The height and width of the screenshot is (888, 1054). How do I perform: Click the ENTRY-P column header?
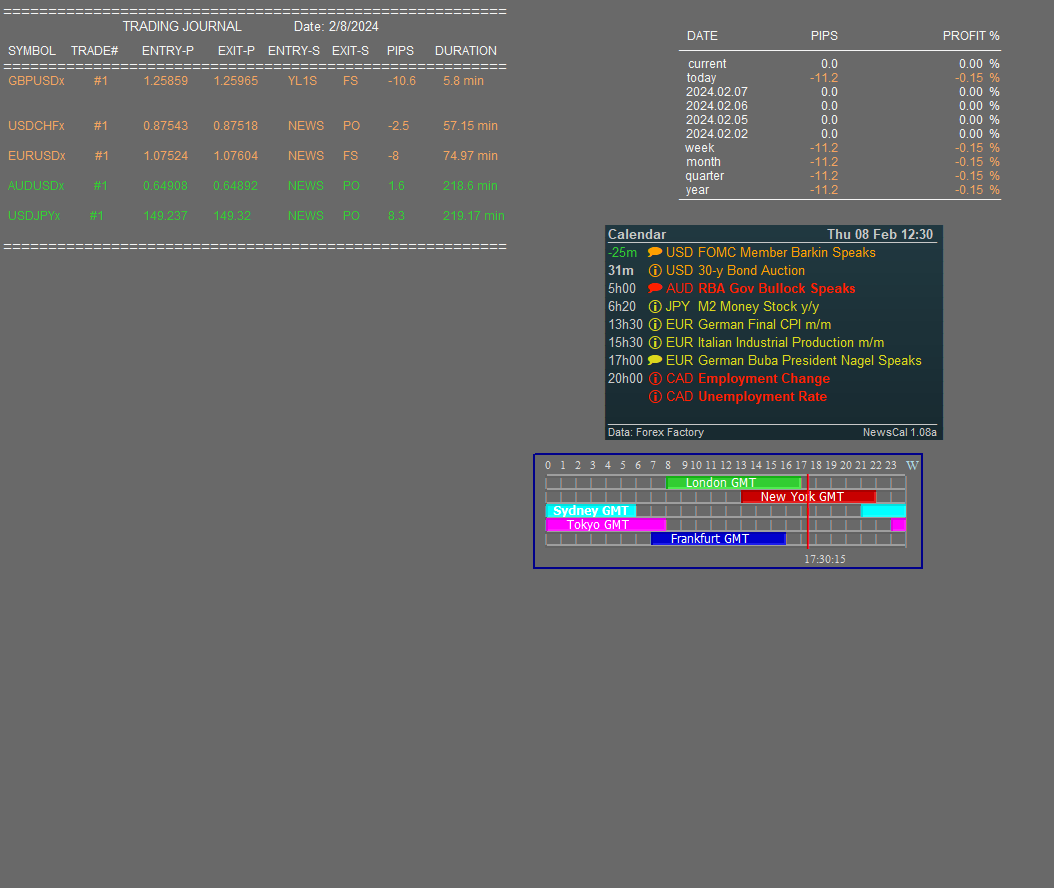pyautogui.click(x=168, y=51)
